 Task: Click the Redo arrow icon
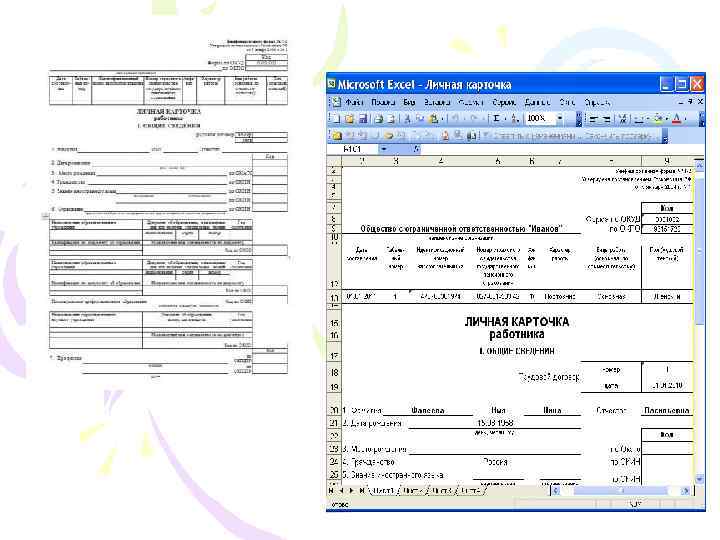coord(475,118)
